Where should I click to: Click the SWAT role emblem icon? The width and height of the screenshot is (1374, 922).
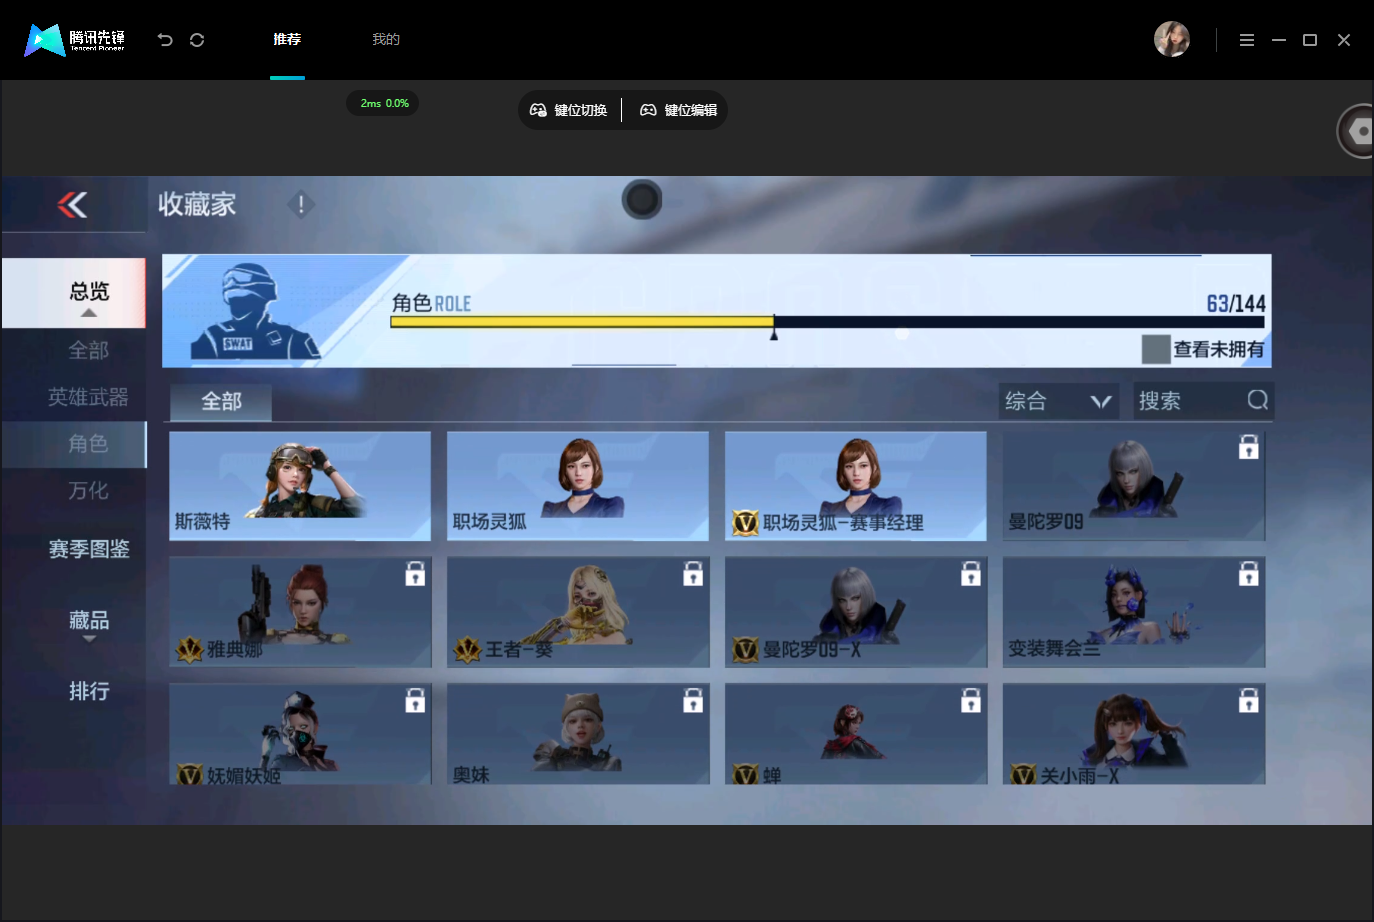tap(255, 311)
